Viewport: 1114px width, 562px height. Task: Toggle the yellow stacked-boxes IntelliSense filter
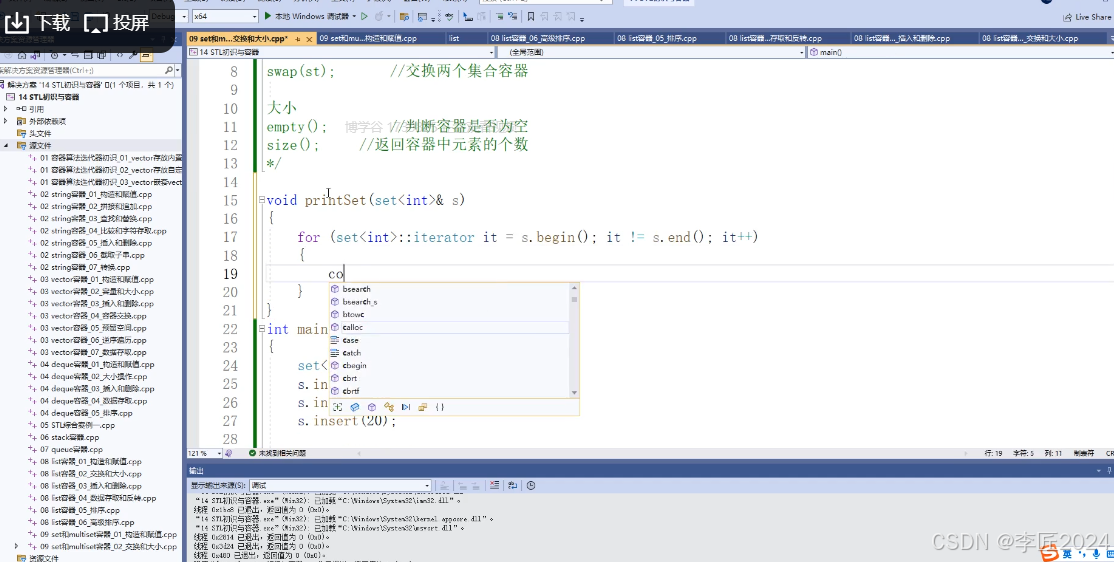point(423,407)
